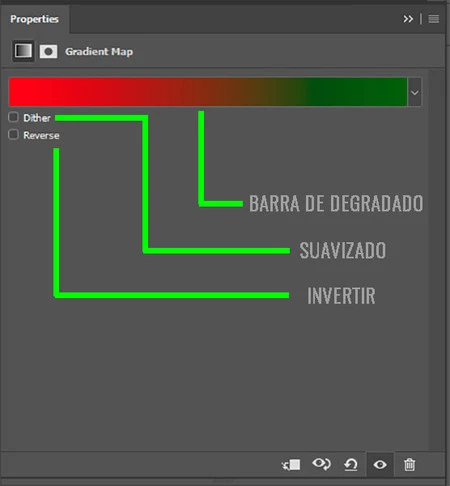Open the gradient picker dropdown arrow
This screenshot has width=450, height=486.
coord(415,92)
